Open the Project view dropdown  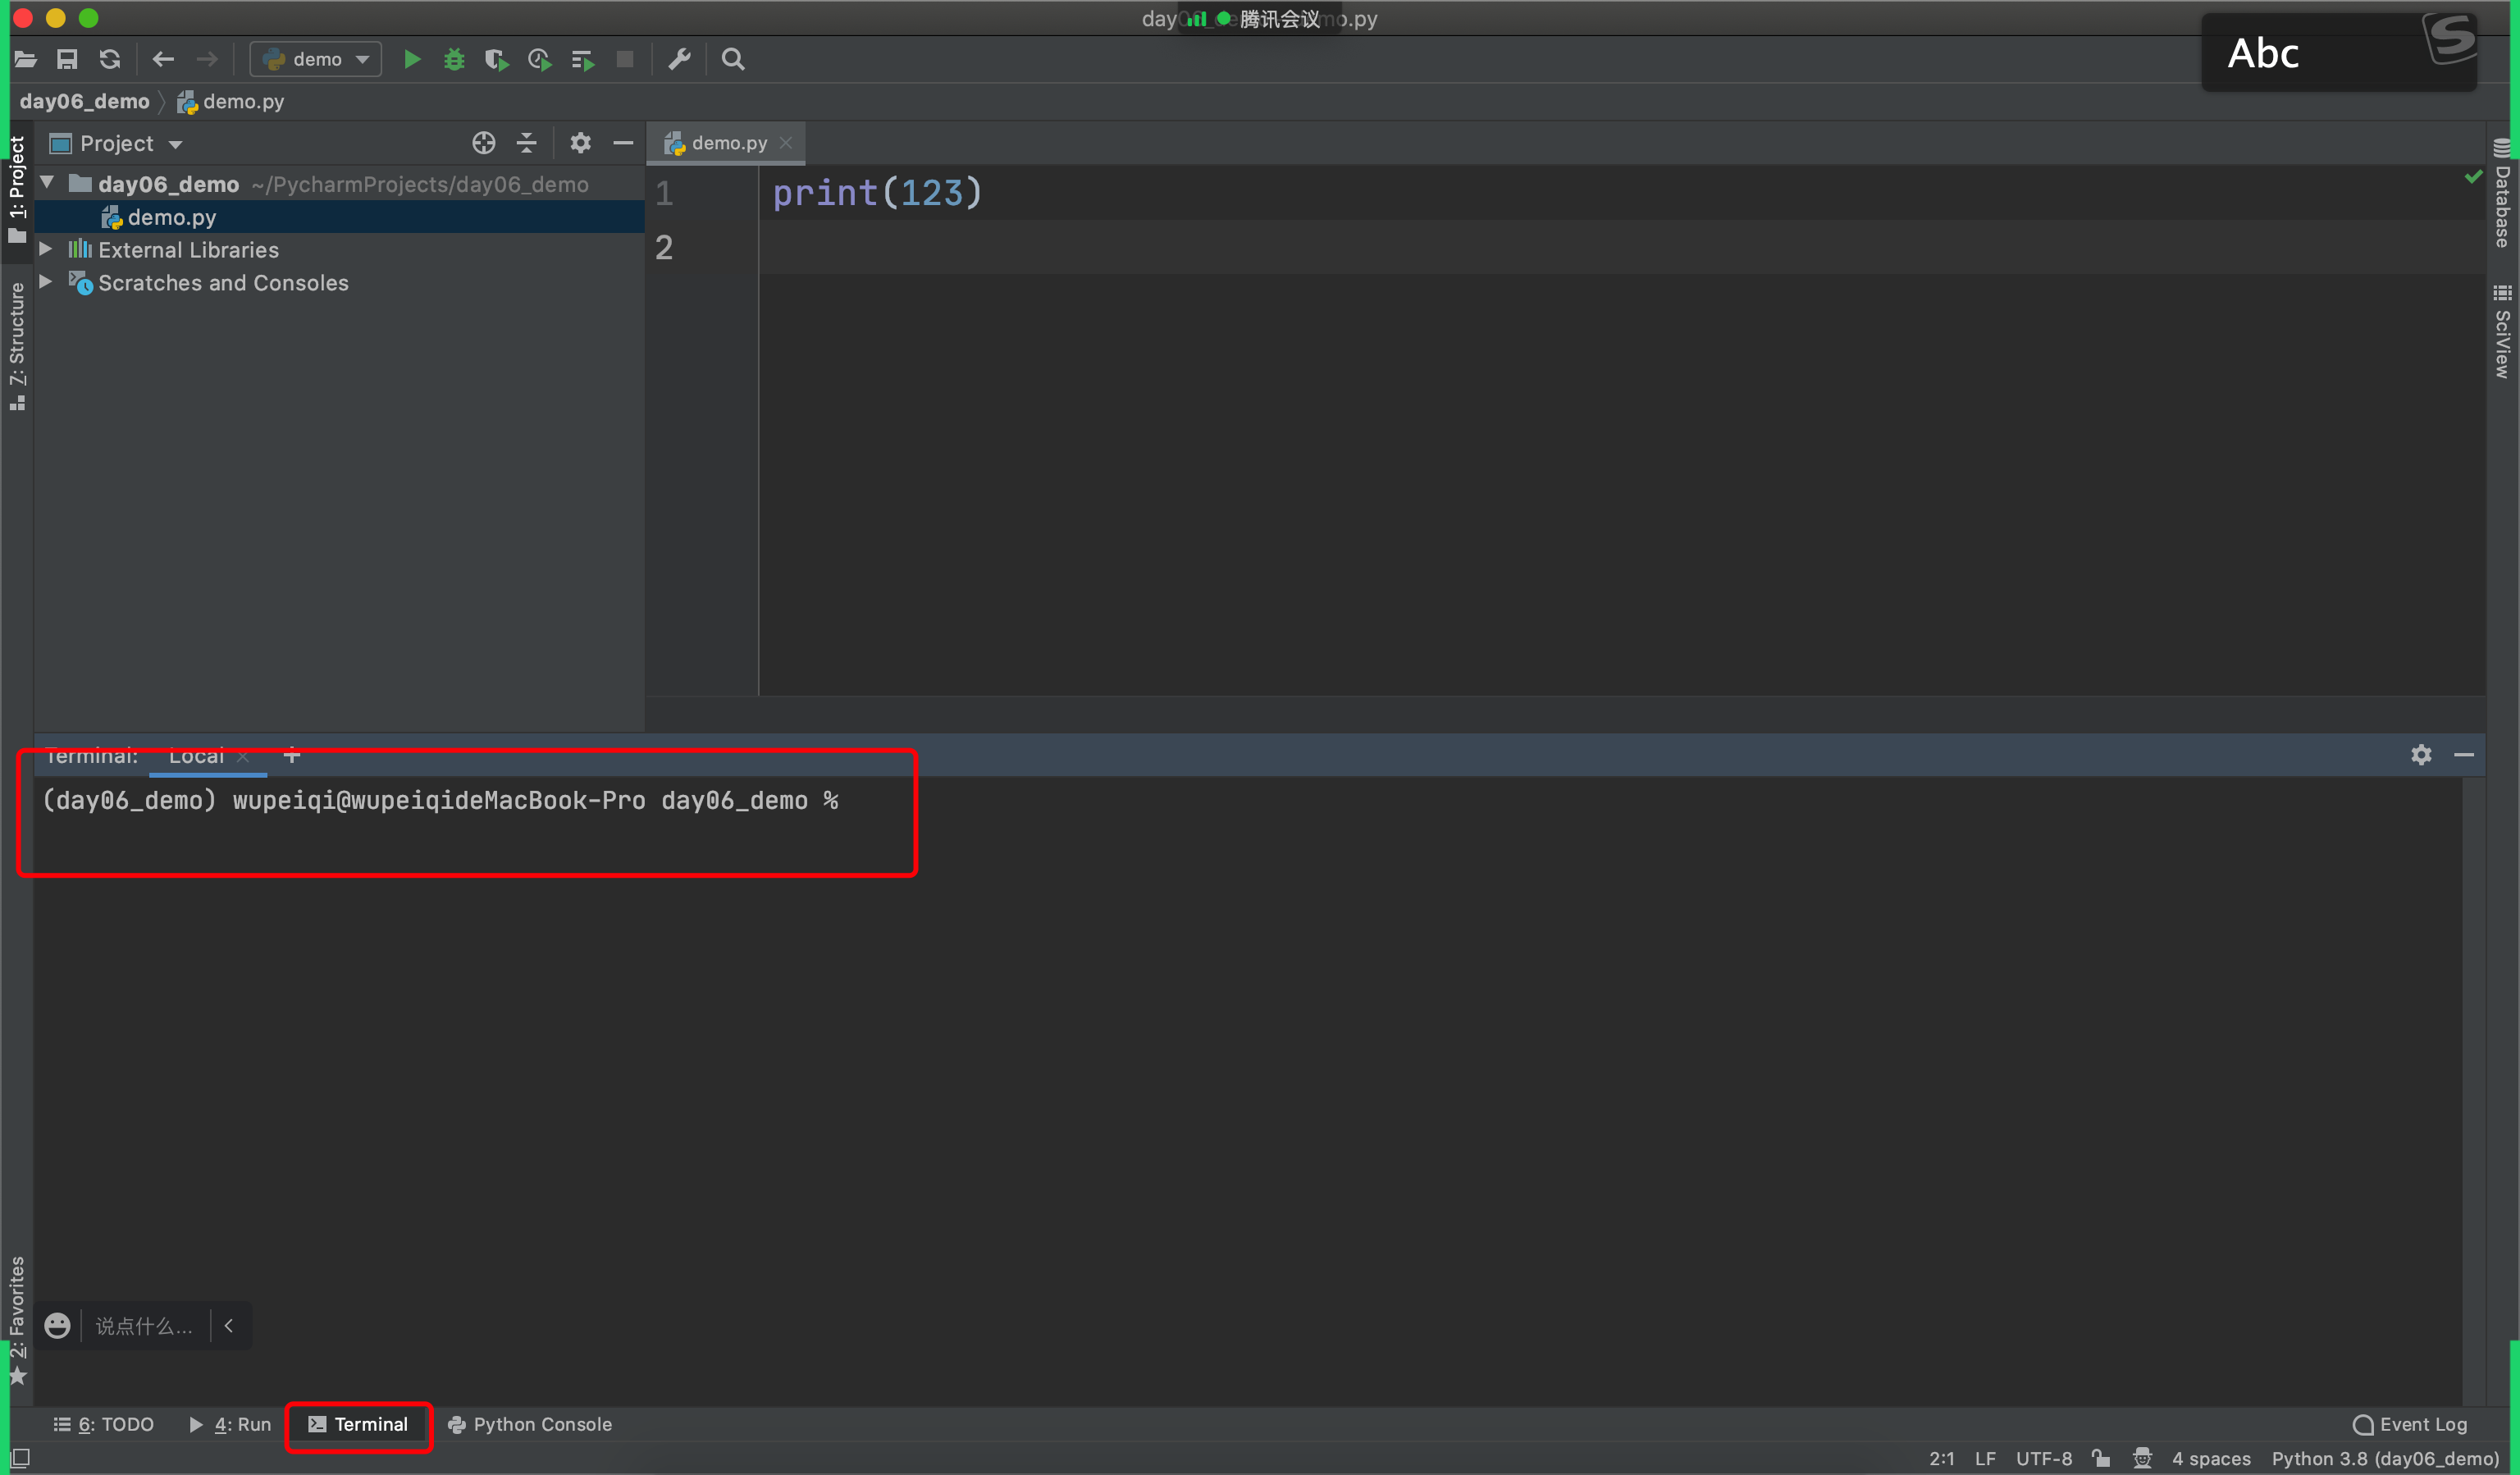(117, 143)
